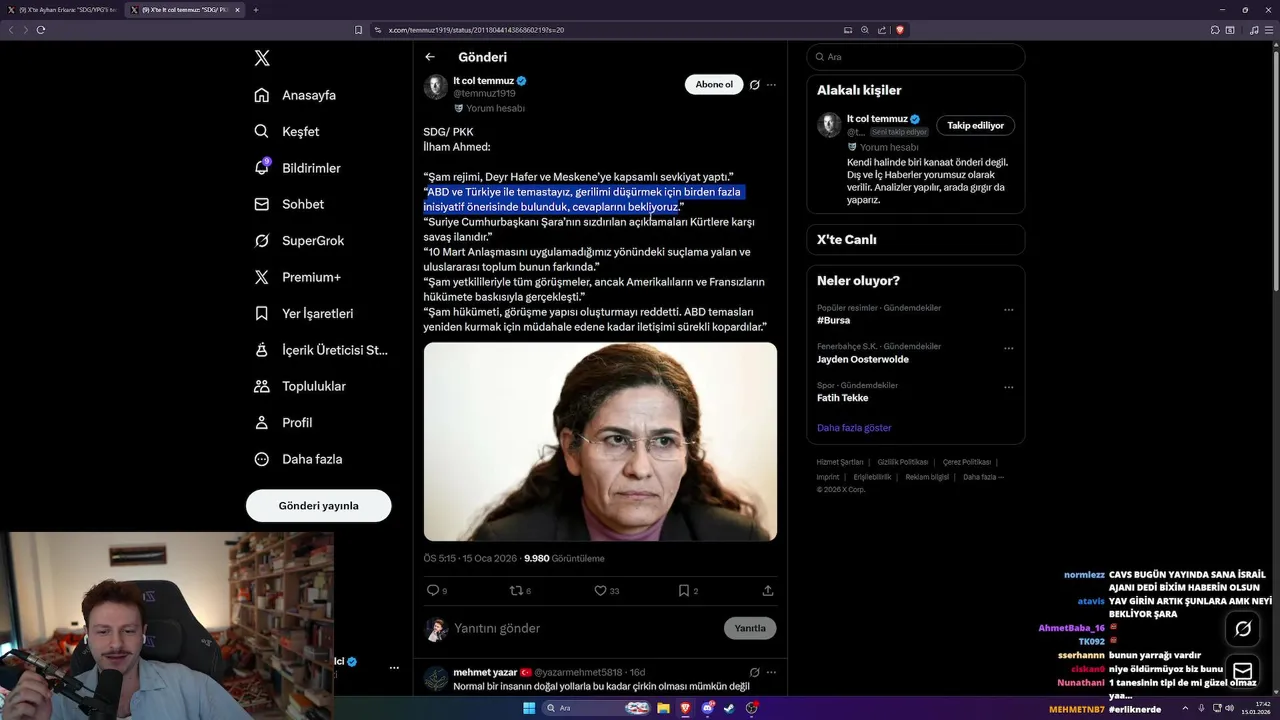Open options for Jayden Oosterwolde trend
The height and width of the screenshot is (720, 1280).
point(1008,348)
